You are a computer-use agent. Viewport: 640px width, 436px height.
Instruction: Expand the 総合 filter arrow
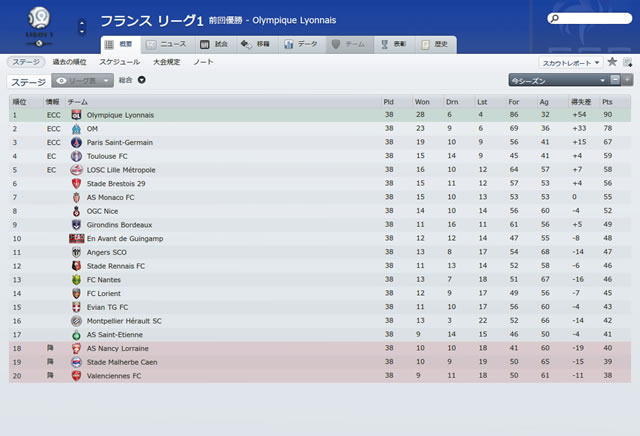[142, 80]
